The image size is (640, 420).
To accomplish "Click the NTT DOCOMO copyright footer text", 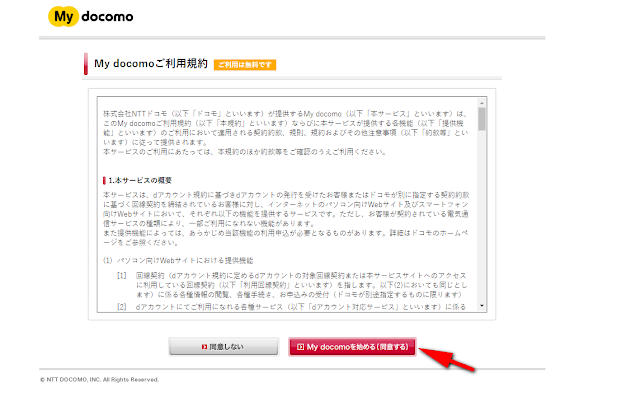I will pos(99,380).
